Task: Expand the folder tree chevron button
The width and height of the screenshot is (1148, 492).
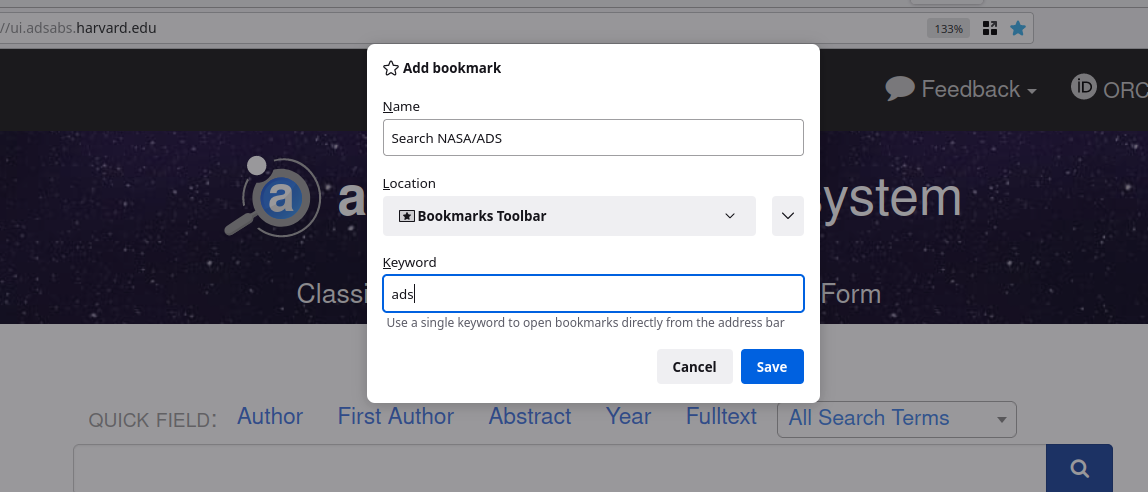Action: tap(788, 216)
